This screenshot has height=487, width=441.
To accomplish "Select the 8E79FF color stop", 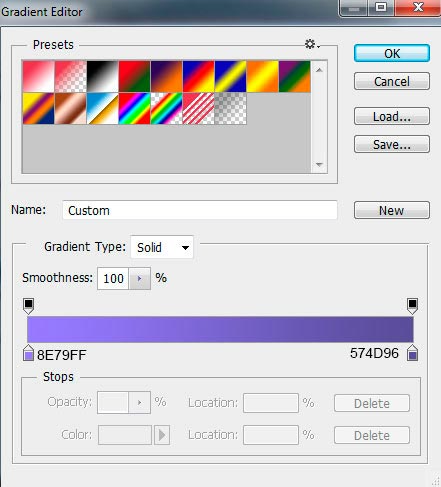I will click(x=29, y=353).
